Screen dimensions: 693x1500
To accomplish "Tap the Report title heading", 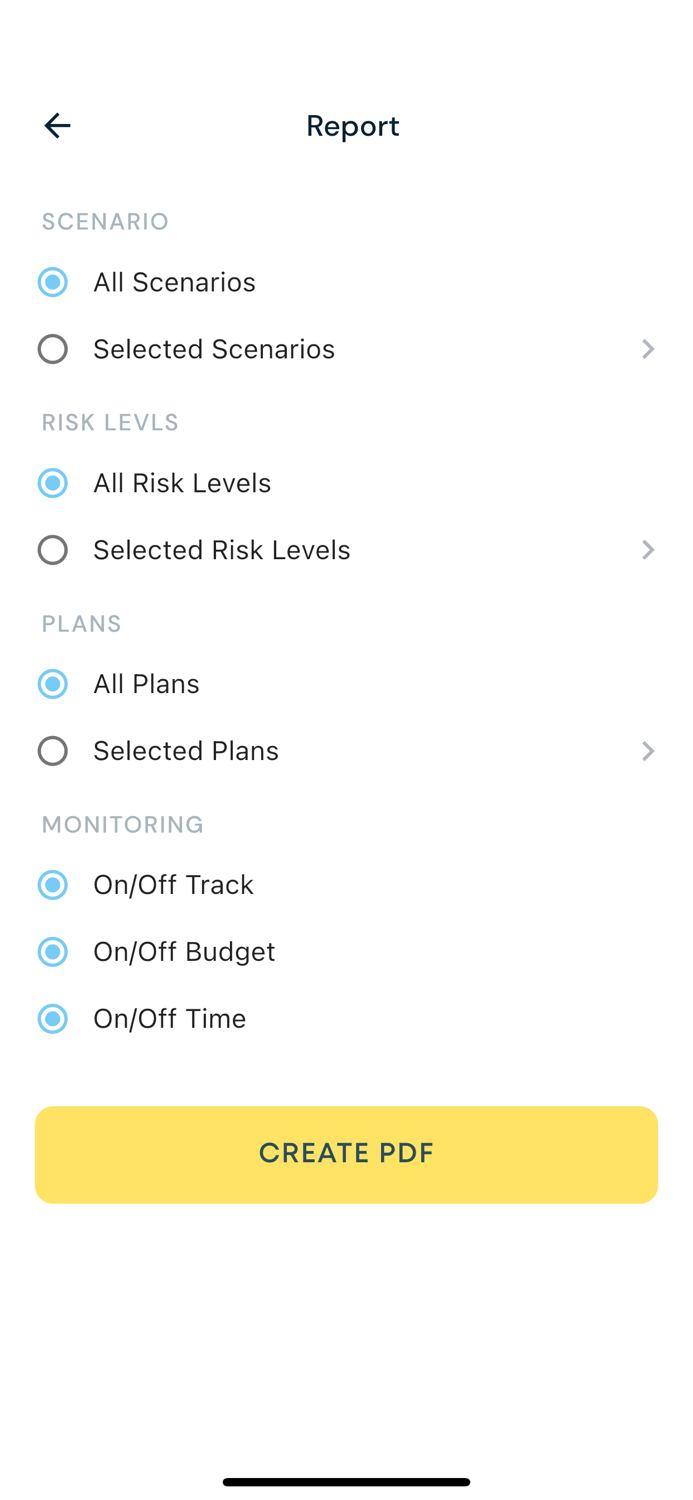I will [352, 125].
